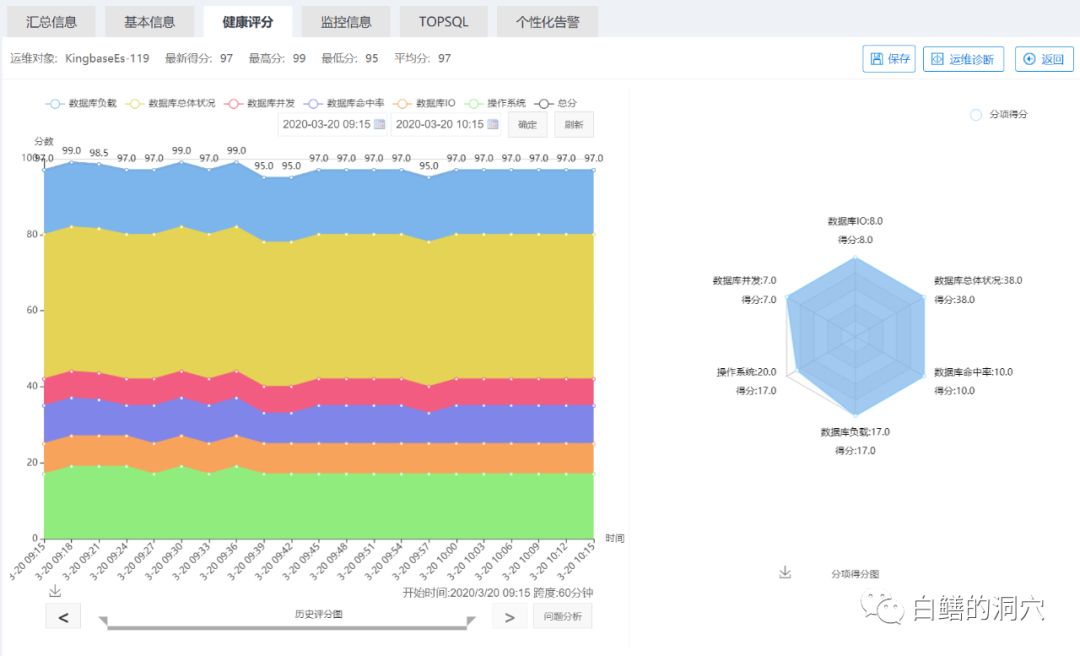Open the TOPSQL tab
Image resolution: width=1080 pixels, height=656 pixels.
pos(443,22)
